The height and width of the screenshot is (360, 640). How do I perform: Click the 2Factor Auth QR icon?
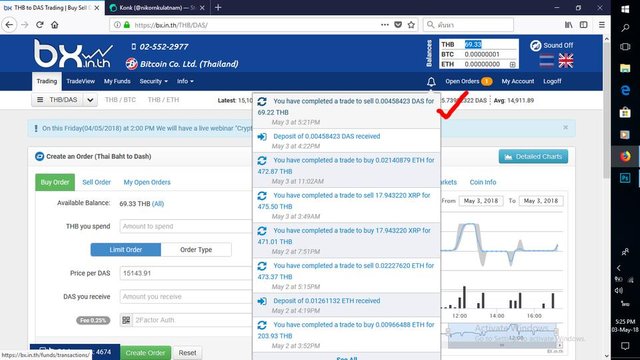pos(126,320)
